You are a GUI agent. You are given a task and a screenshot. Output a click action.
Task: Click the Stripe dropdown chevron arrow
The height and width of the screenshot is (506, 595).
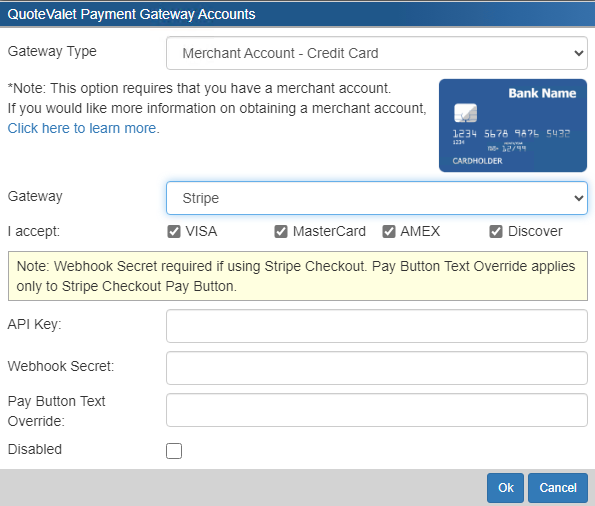pyautogui.click(x=578, y=198)
